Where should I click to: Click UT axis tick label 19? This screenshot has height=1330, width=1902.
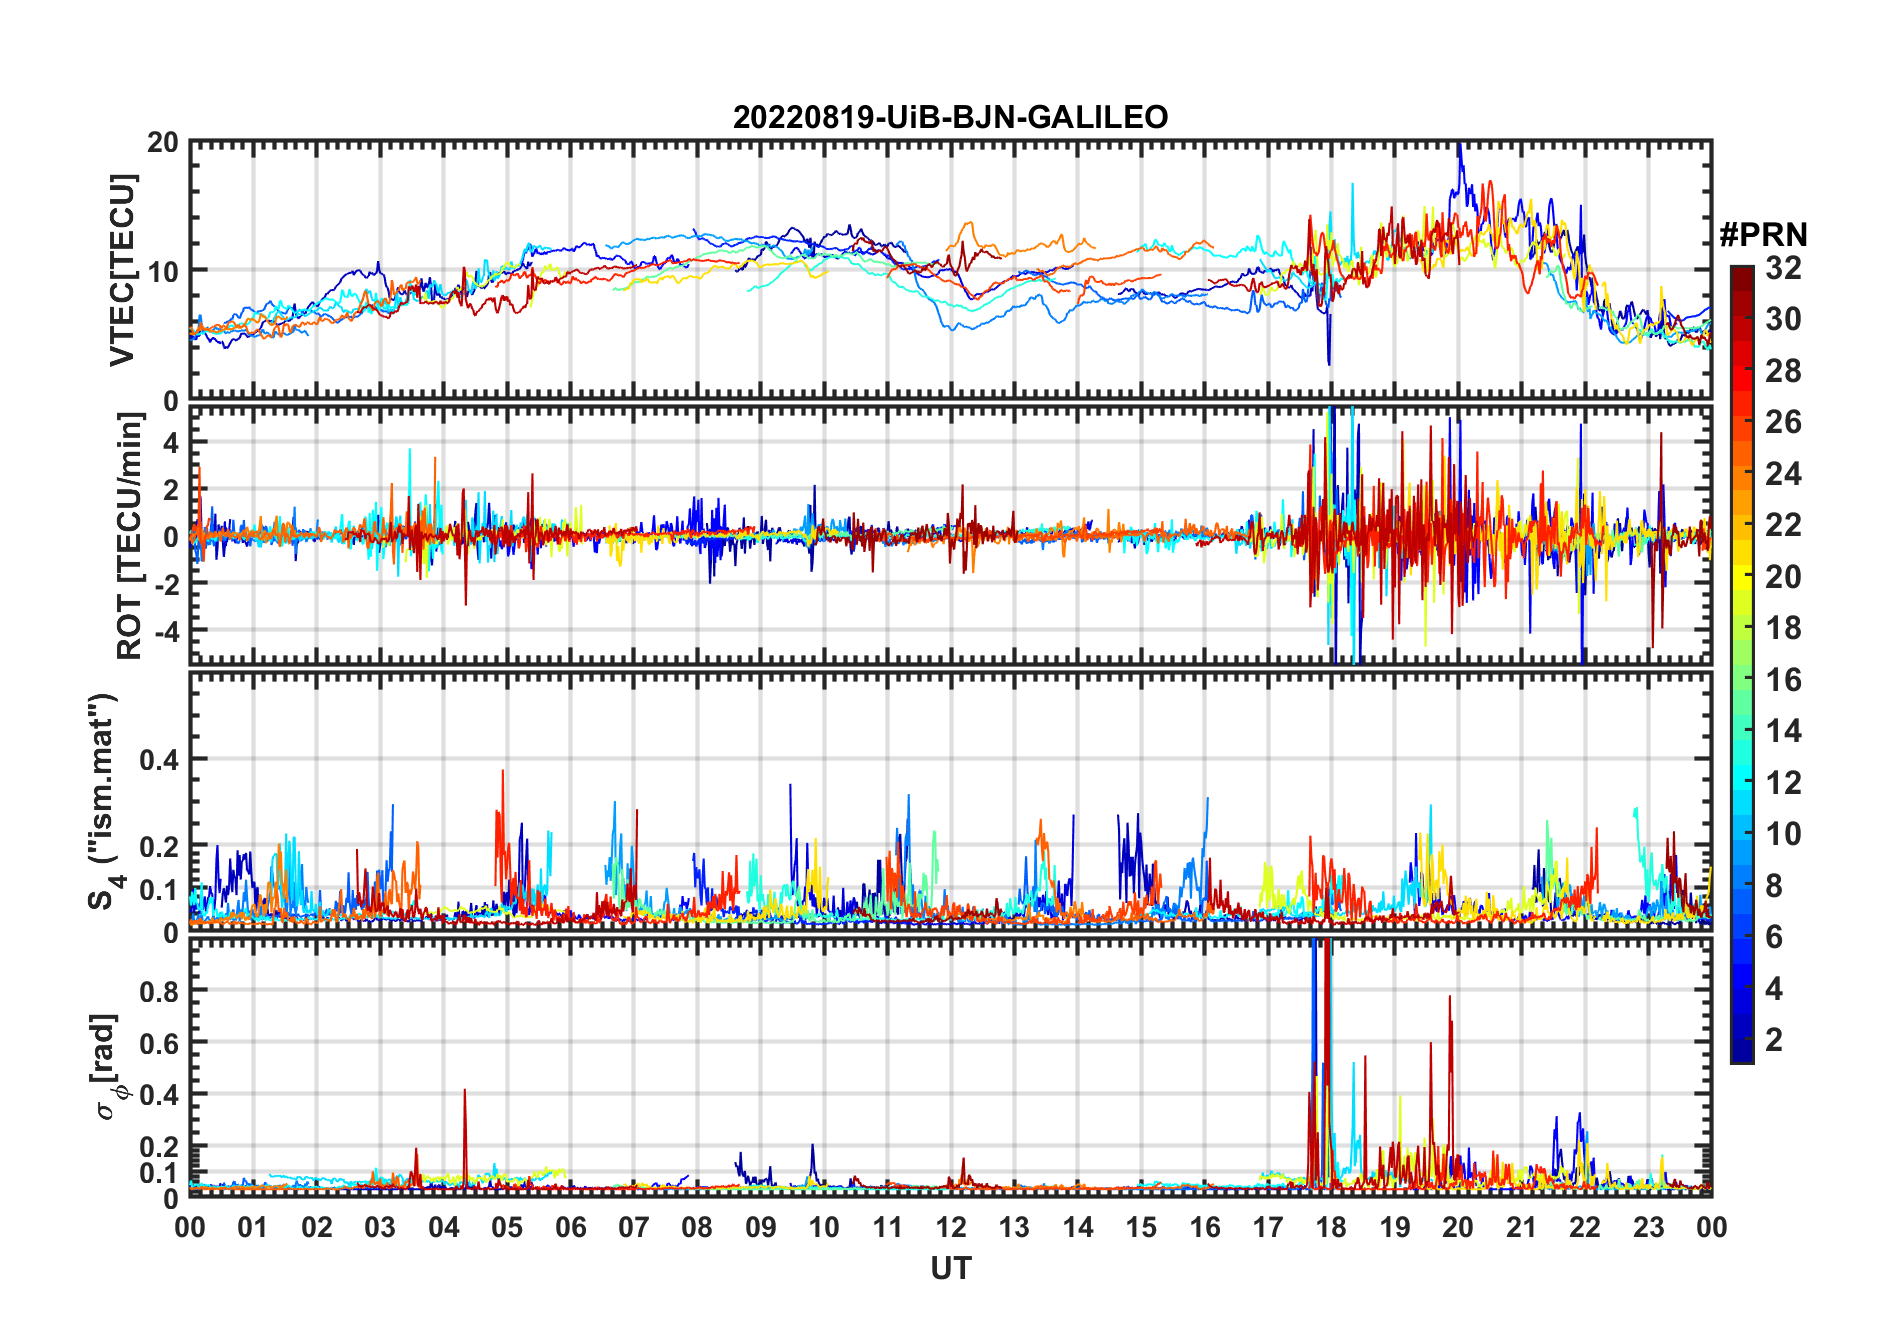click(x=1395, y=1228)
